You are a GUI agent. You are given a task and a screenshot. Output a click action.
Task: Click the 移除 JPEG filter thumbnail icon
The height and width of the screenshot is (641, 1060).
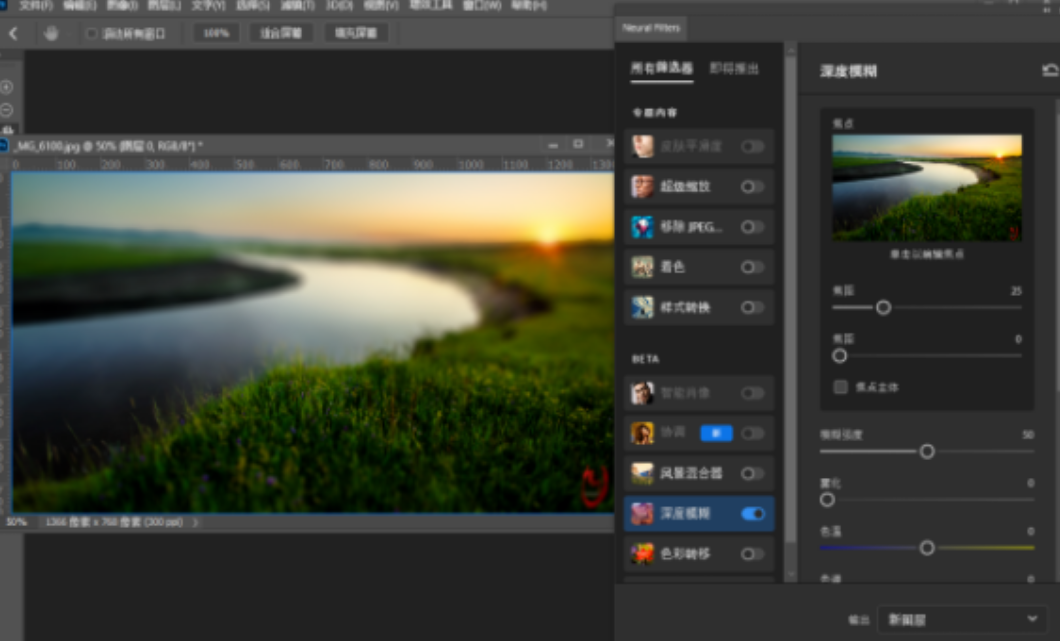coord(642,227)
